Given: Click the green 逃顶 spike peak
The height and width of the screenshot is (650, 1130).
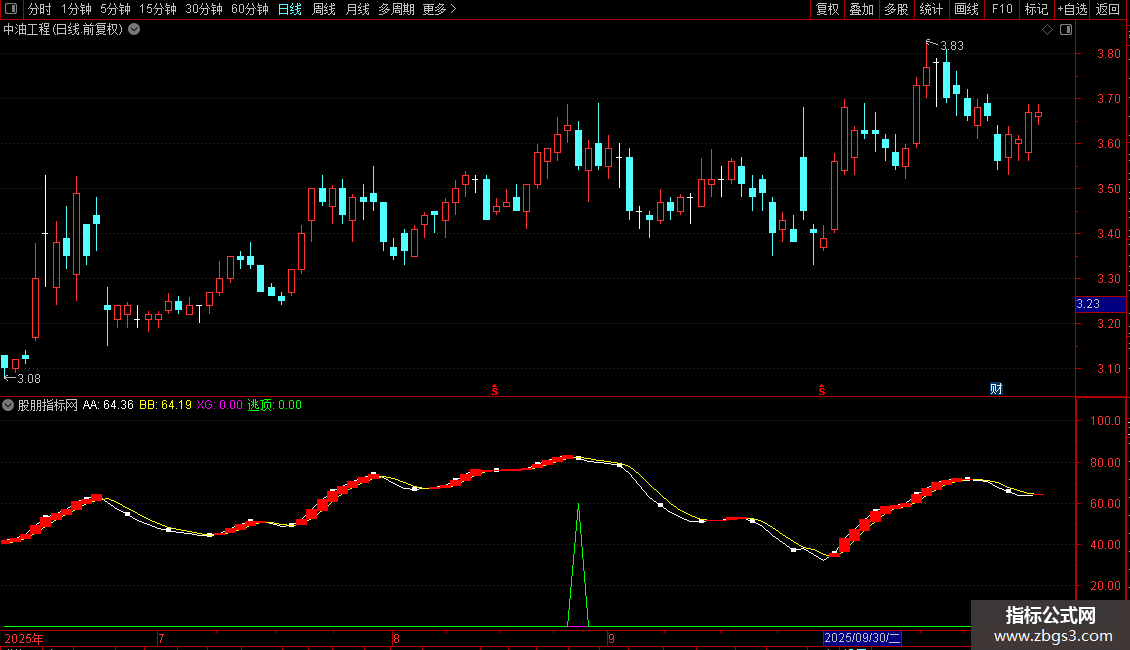Looking at the screenshot, I should 578,504.
